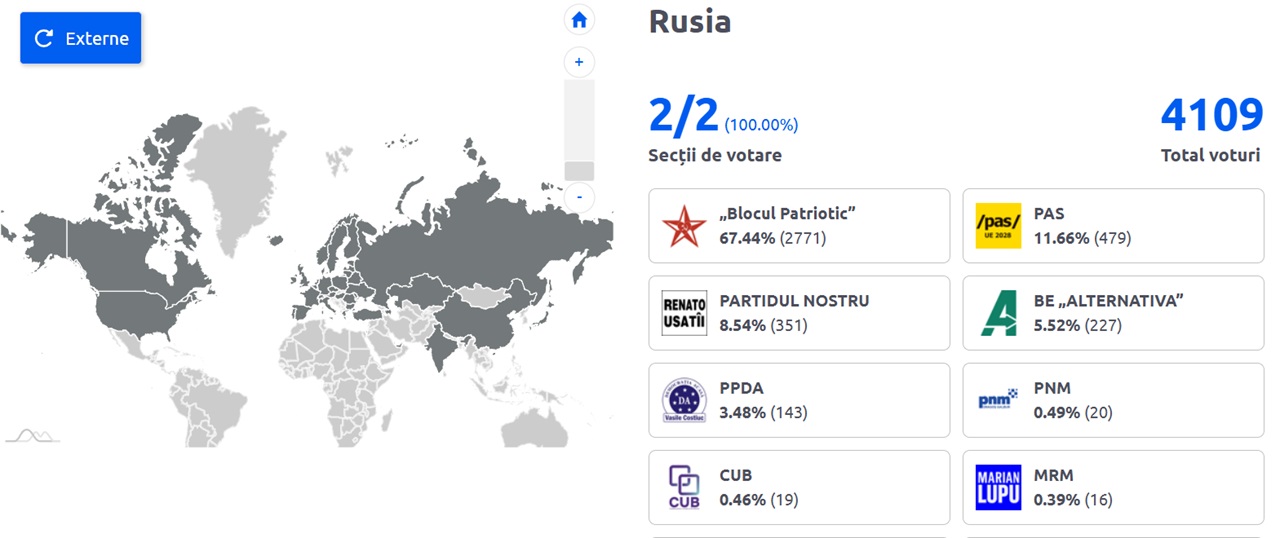Click the yellow PAS party logo
1280x538 pixels.
[998, 225]
